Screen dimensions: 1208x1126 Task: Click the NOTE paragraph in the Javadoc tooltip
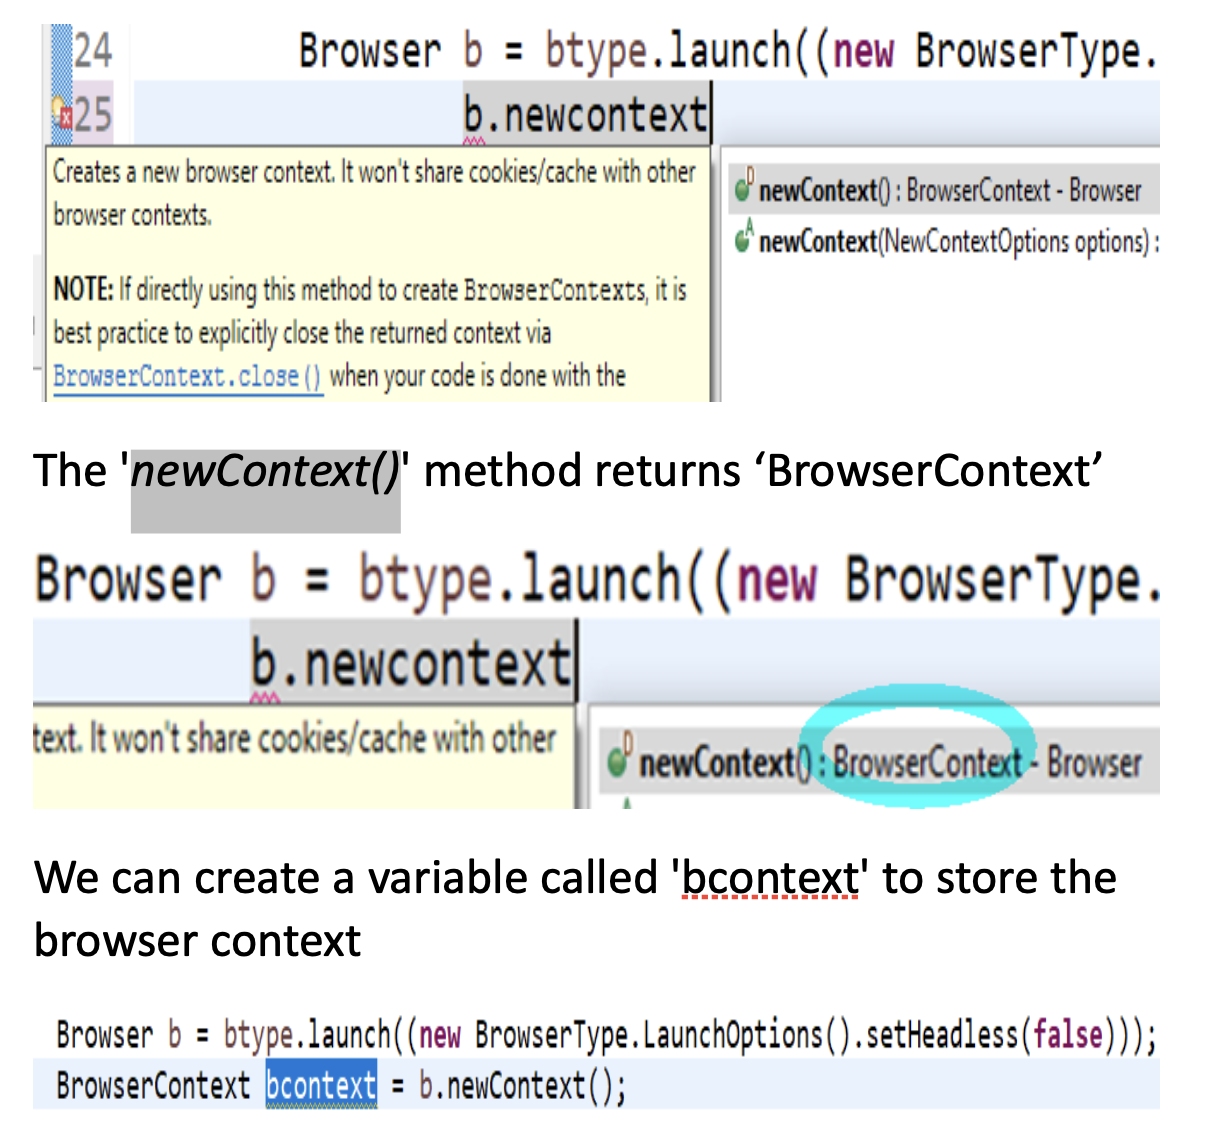[x=370, y=333]
